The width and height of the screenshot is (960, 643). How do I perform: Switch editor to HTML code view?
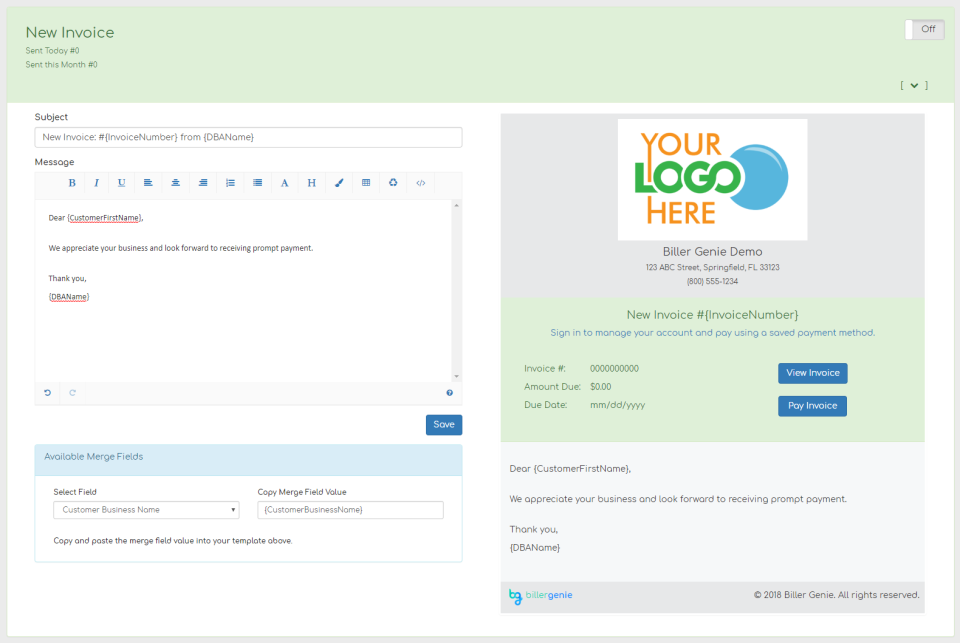(421, 183)
